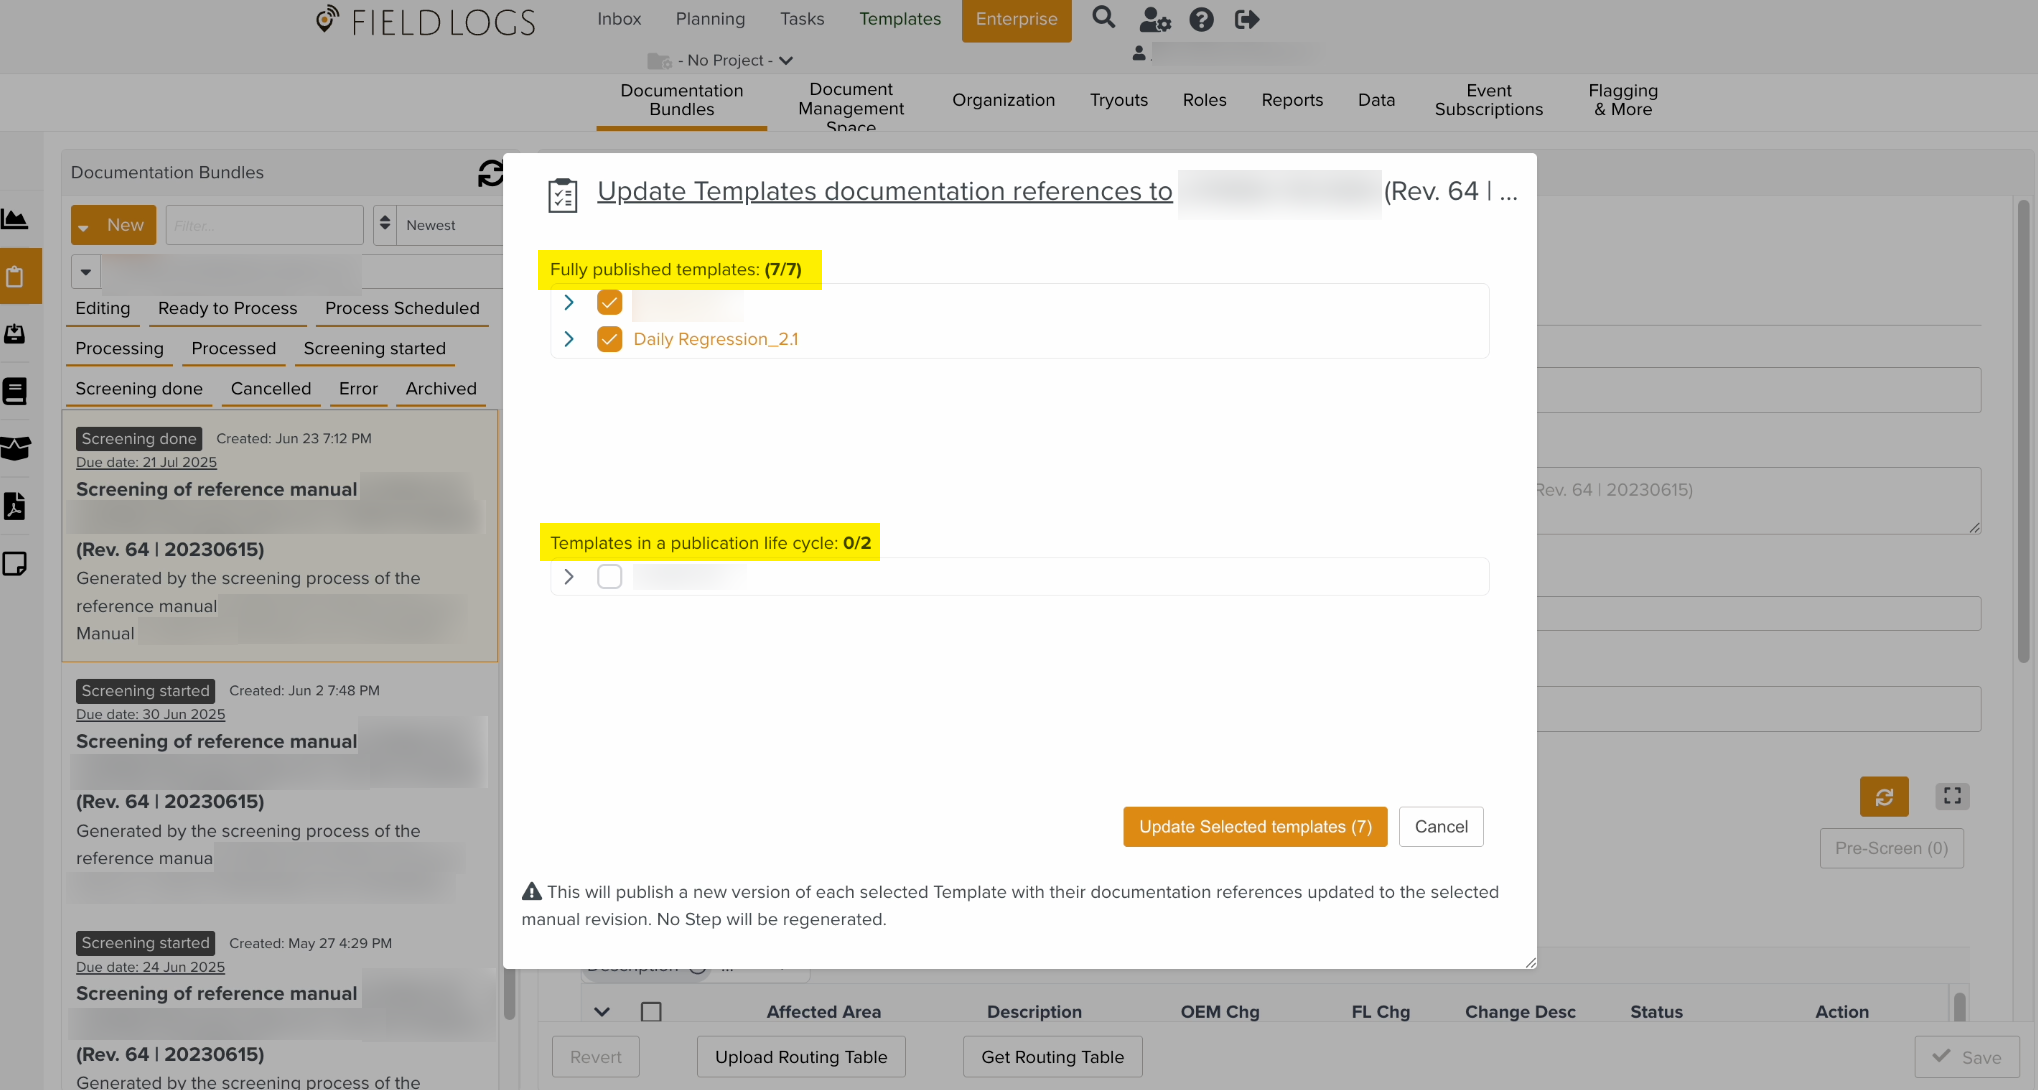
Task: Click the bundles Filter input field
Action: tap(264, 225)
